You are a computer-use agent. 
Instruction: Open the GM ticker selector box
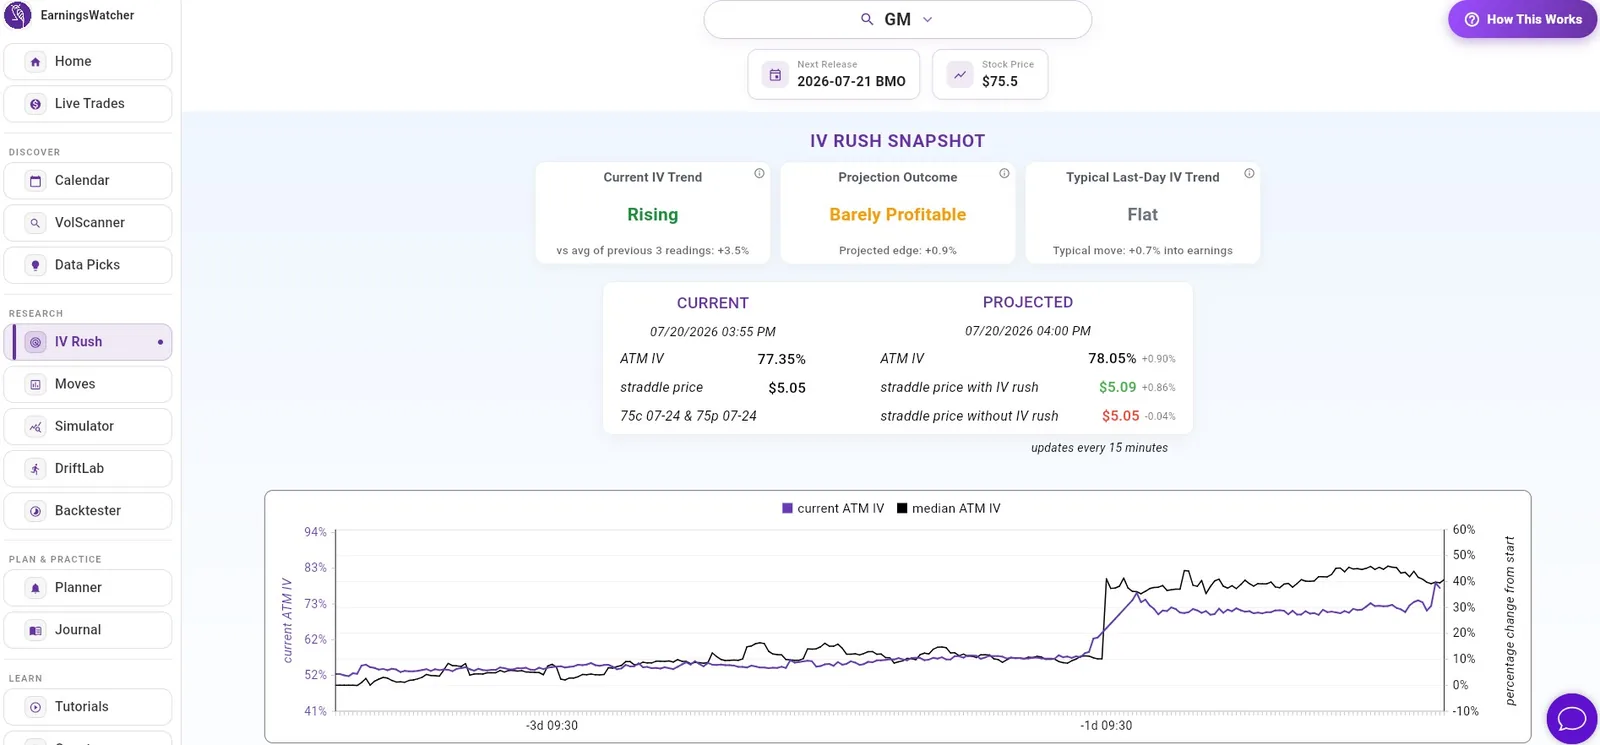pos(897,19)
